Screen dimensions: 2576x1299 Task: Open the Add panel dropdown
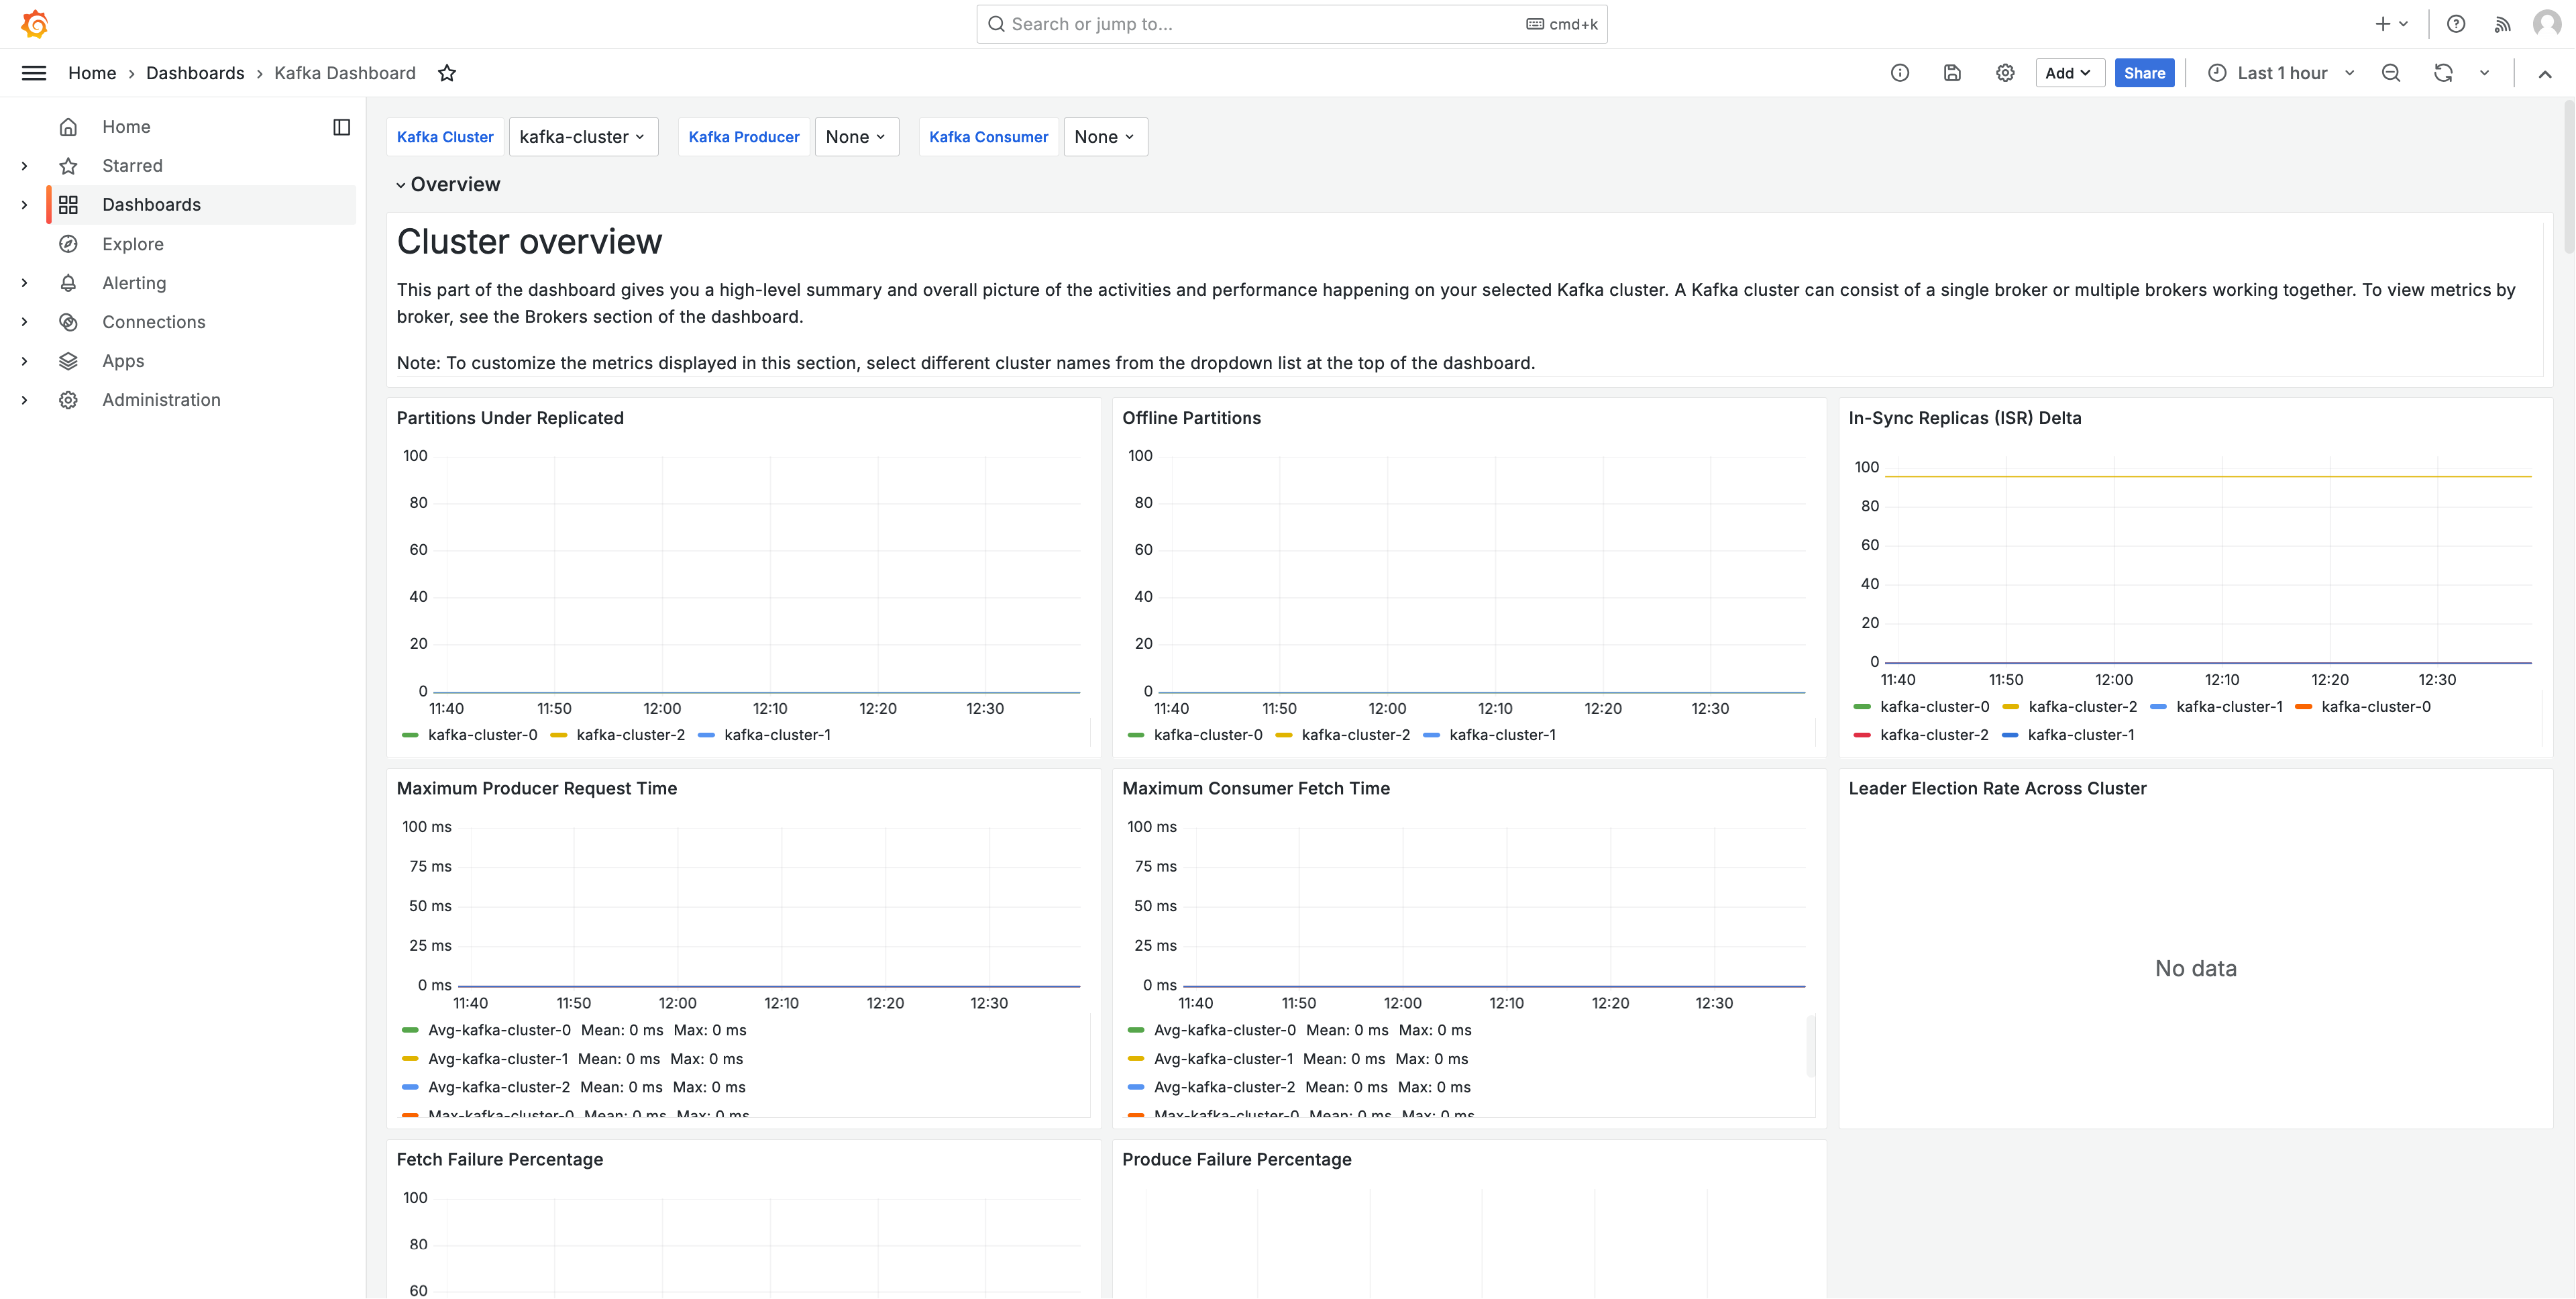pos(2069,72)
